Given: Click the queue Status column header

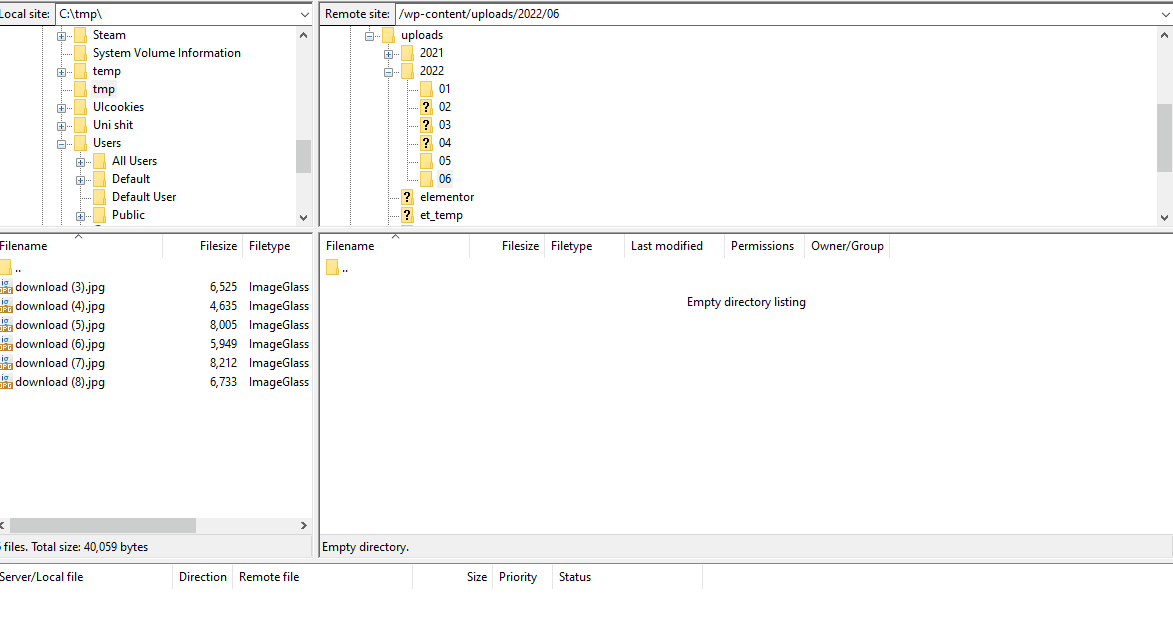Looking at the screenshot, I should pos(627,577).
